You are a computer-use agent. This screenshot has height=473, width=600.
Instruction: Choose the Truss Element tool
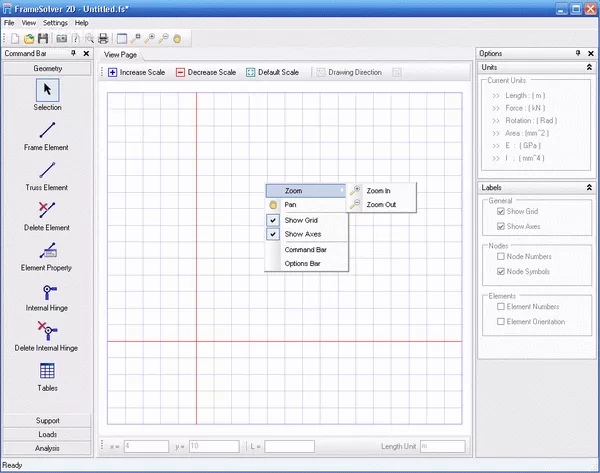click(47, 176)
